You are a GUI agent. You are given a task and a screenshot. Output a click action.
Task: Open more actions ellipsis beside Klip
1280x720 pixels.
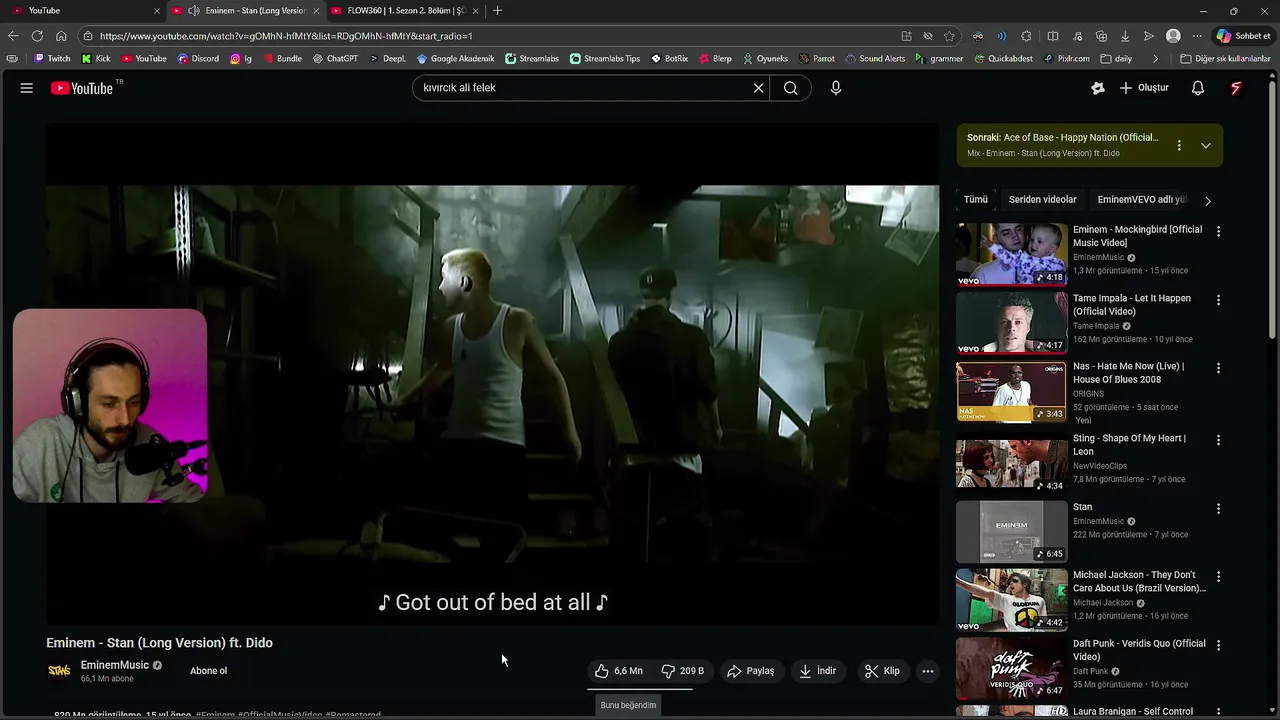coord(928,671)
